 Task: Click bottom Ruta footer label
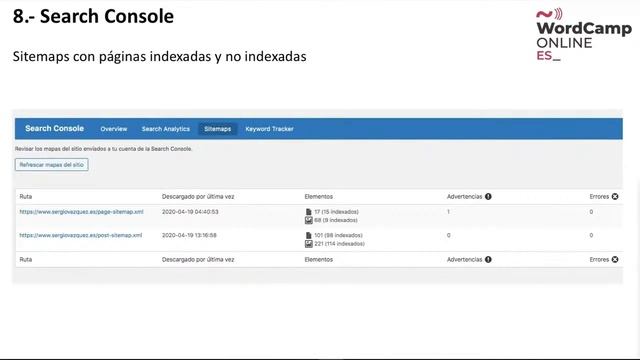point(25,260)
